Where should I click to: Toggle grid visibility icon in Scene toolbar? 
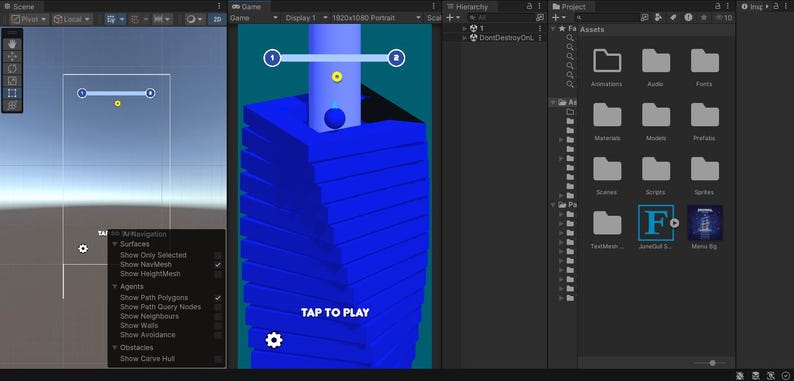tap(110, 19)
